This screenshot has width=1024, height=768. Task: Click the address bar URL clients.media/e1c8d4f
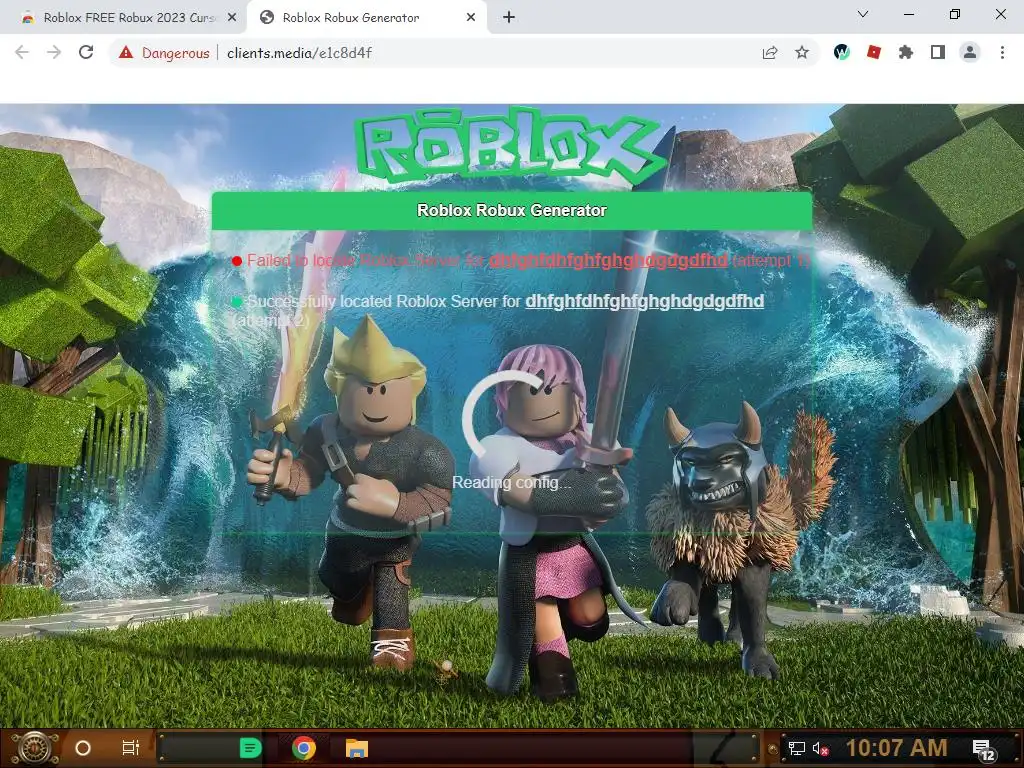coord(299,53)
